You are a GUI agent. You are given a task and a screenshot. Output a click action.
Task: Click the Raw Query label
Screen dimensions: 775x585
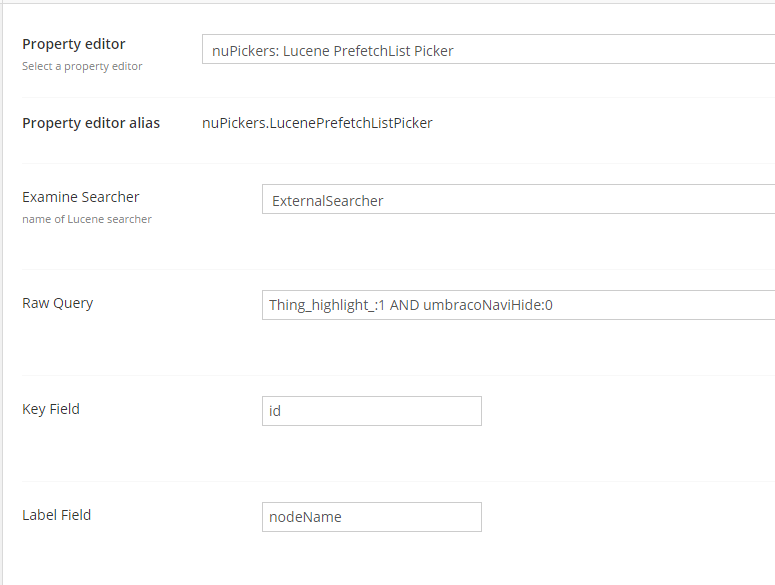(x=57, y=303)
